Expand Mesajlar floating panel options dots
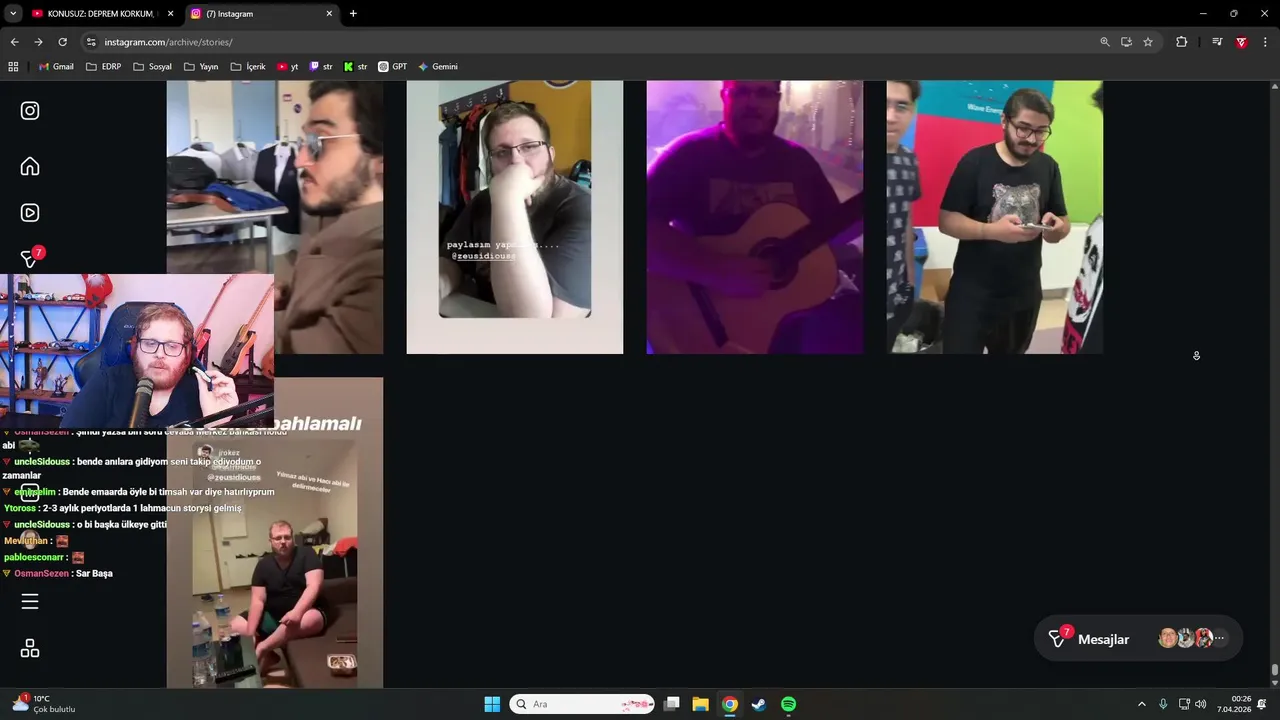 point(1219,638)
